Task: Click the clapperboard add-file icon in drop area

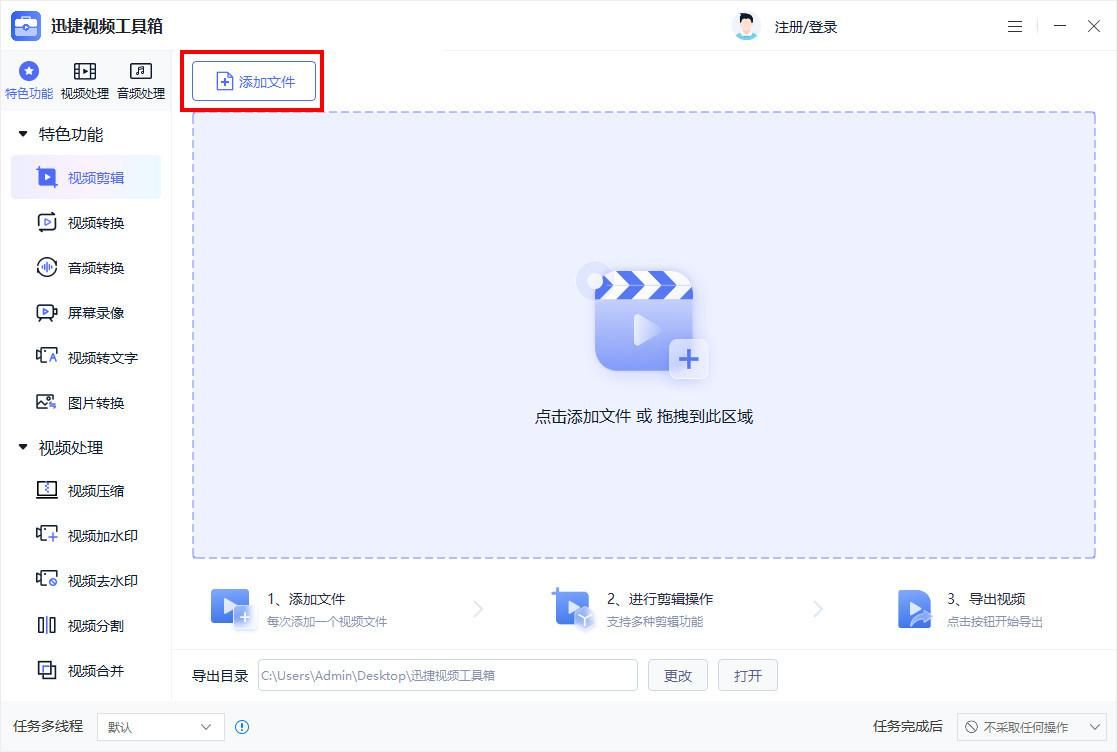Action: tap(643, 322)
